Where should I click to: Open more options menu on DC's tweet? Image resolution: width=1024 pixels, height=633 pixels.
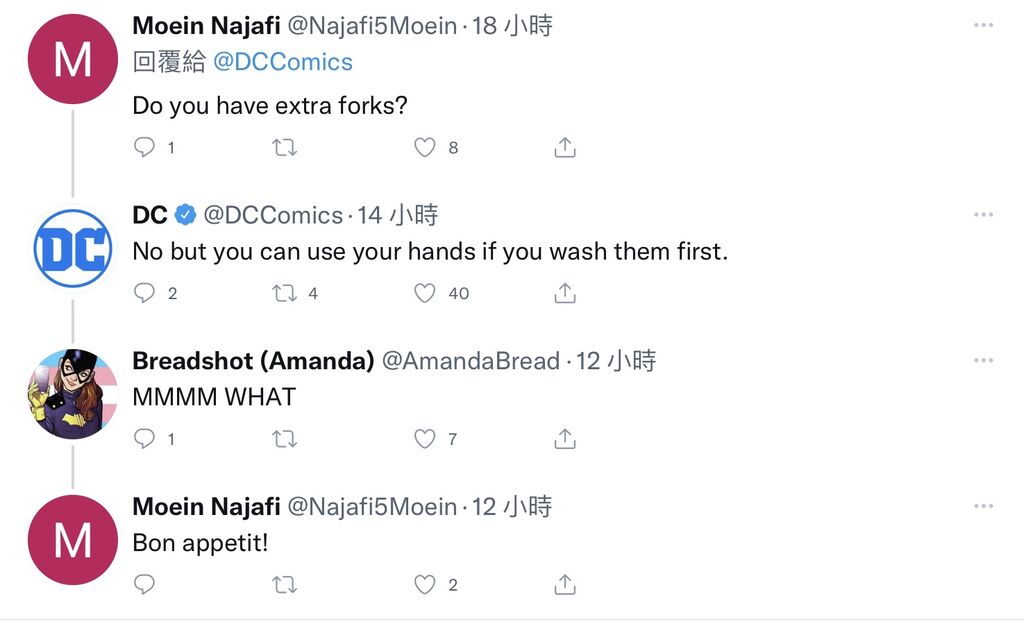(x=983, y=215)
